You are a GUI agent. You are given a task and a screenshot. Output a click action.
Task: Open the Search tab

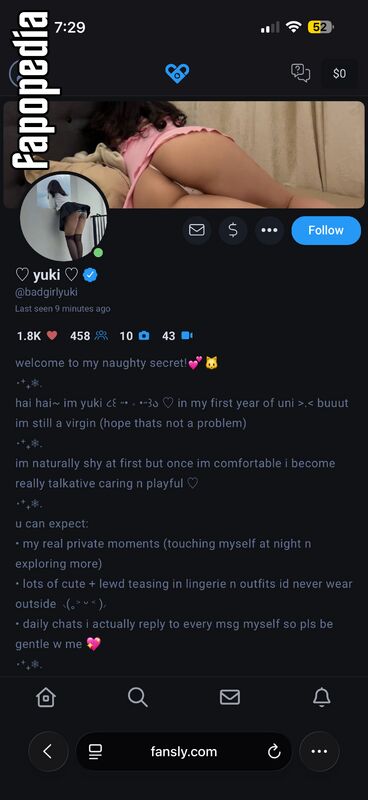point(138,697)
